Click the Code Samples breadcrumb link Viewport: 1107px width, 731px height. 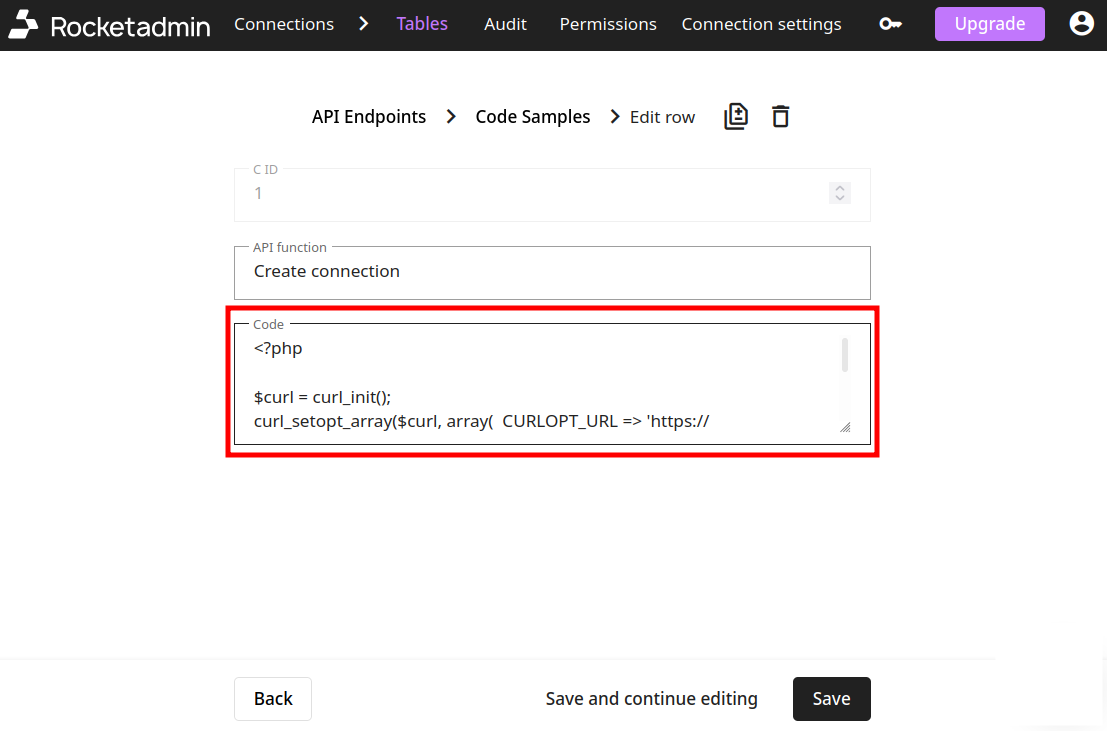[x=532, y=116]
